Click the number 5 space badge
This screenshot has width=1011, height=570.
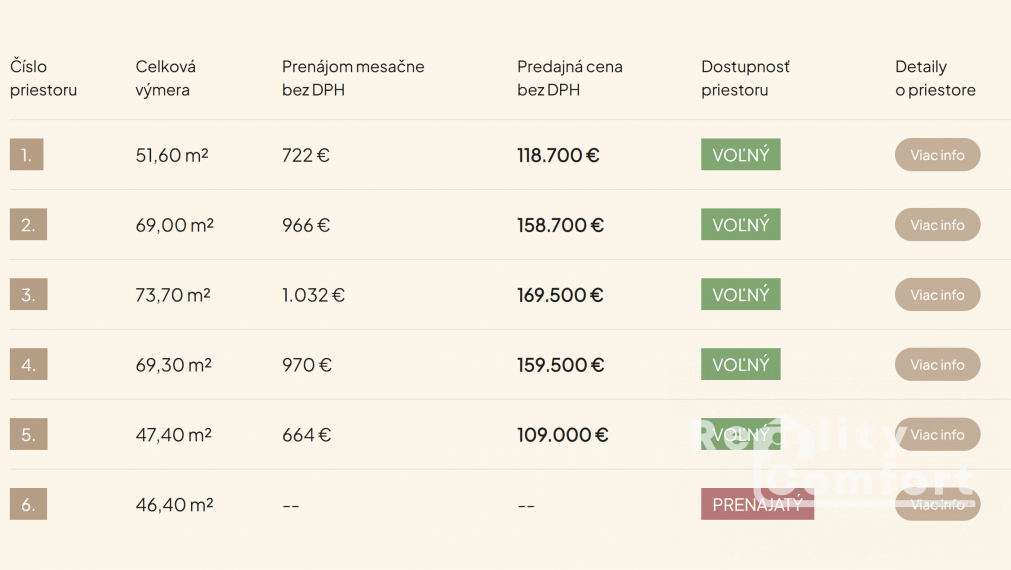click(x=28, y=435)
